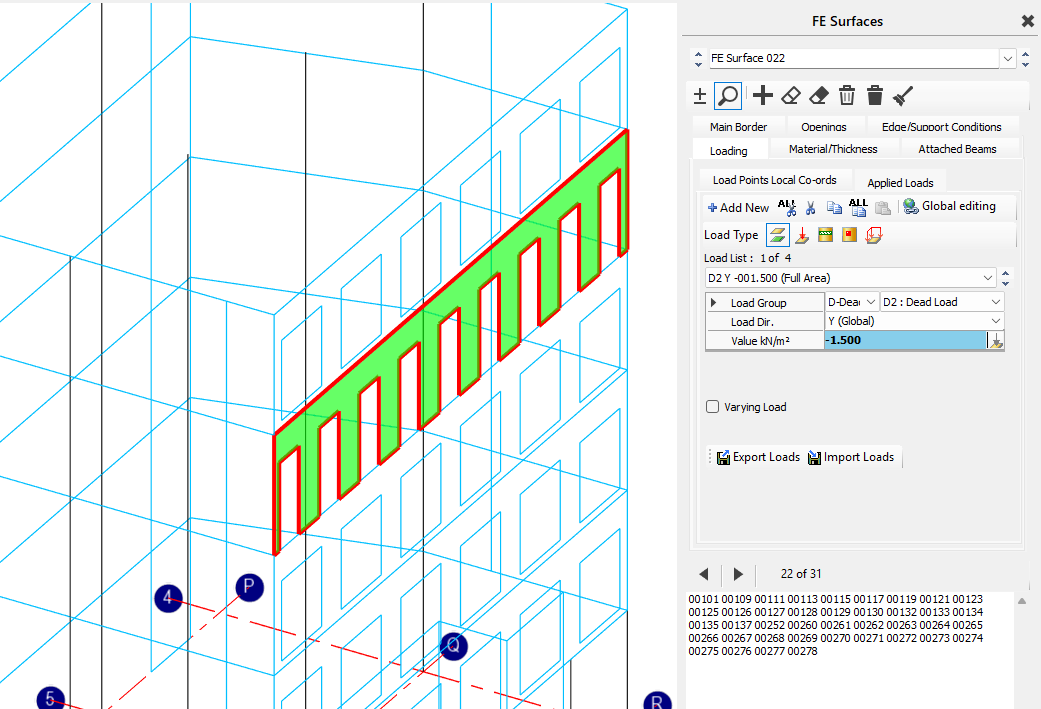The image size is (1041, 709).
Task: Click the node list scrollbar up arrow
Action: (1022, 601)
